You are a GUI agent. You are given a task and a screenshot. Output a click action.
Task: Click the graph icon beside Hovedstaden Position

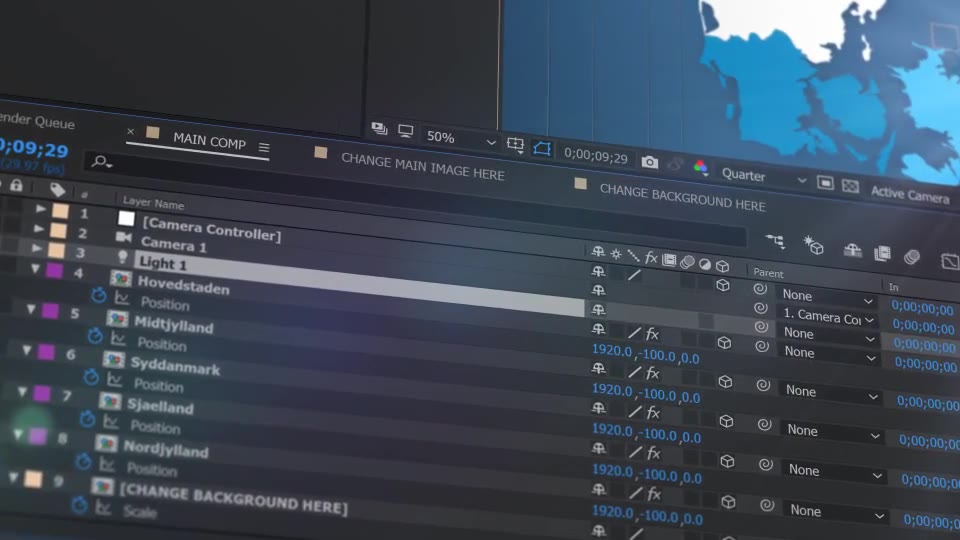click(x=122, y=299)
